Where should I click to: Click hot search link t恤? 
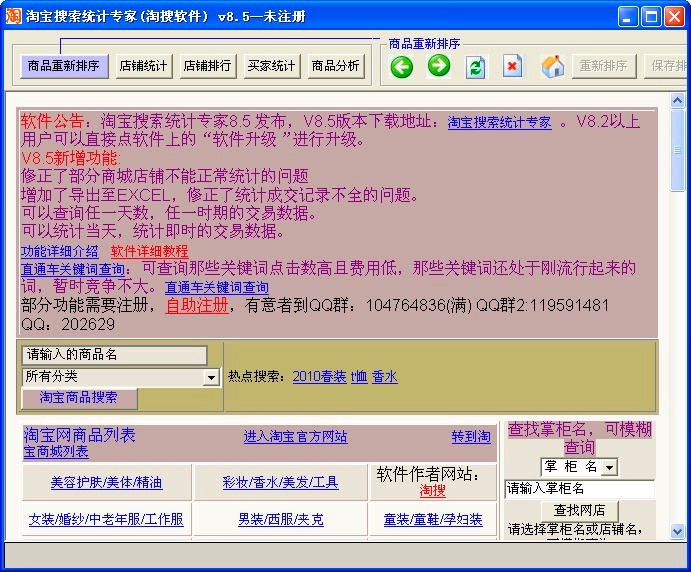(x=359, y=376)
